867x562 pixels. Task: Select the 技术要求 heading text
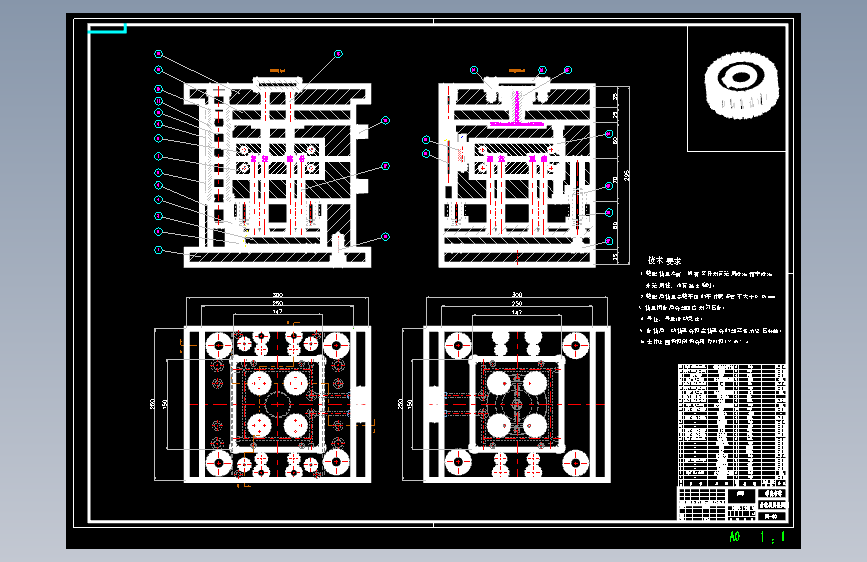tap(664, 261)
